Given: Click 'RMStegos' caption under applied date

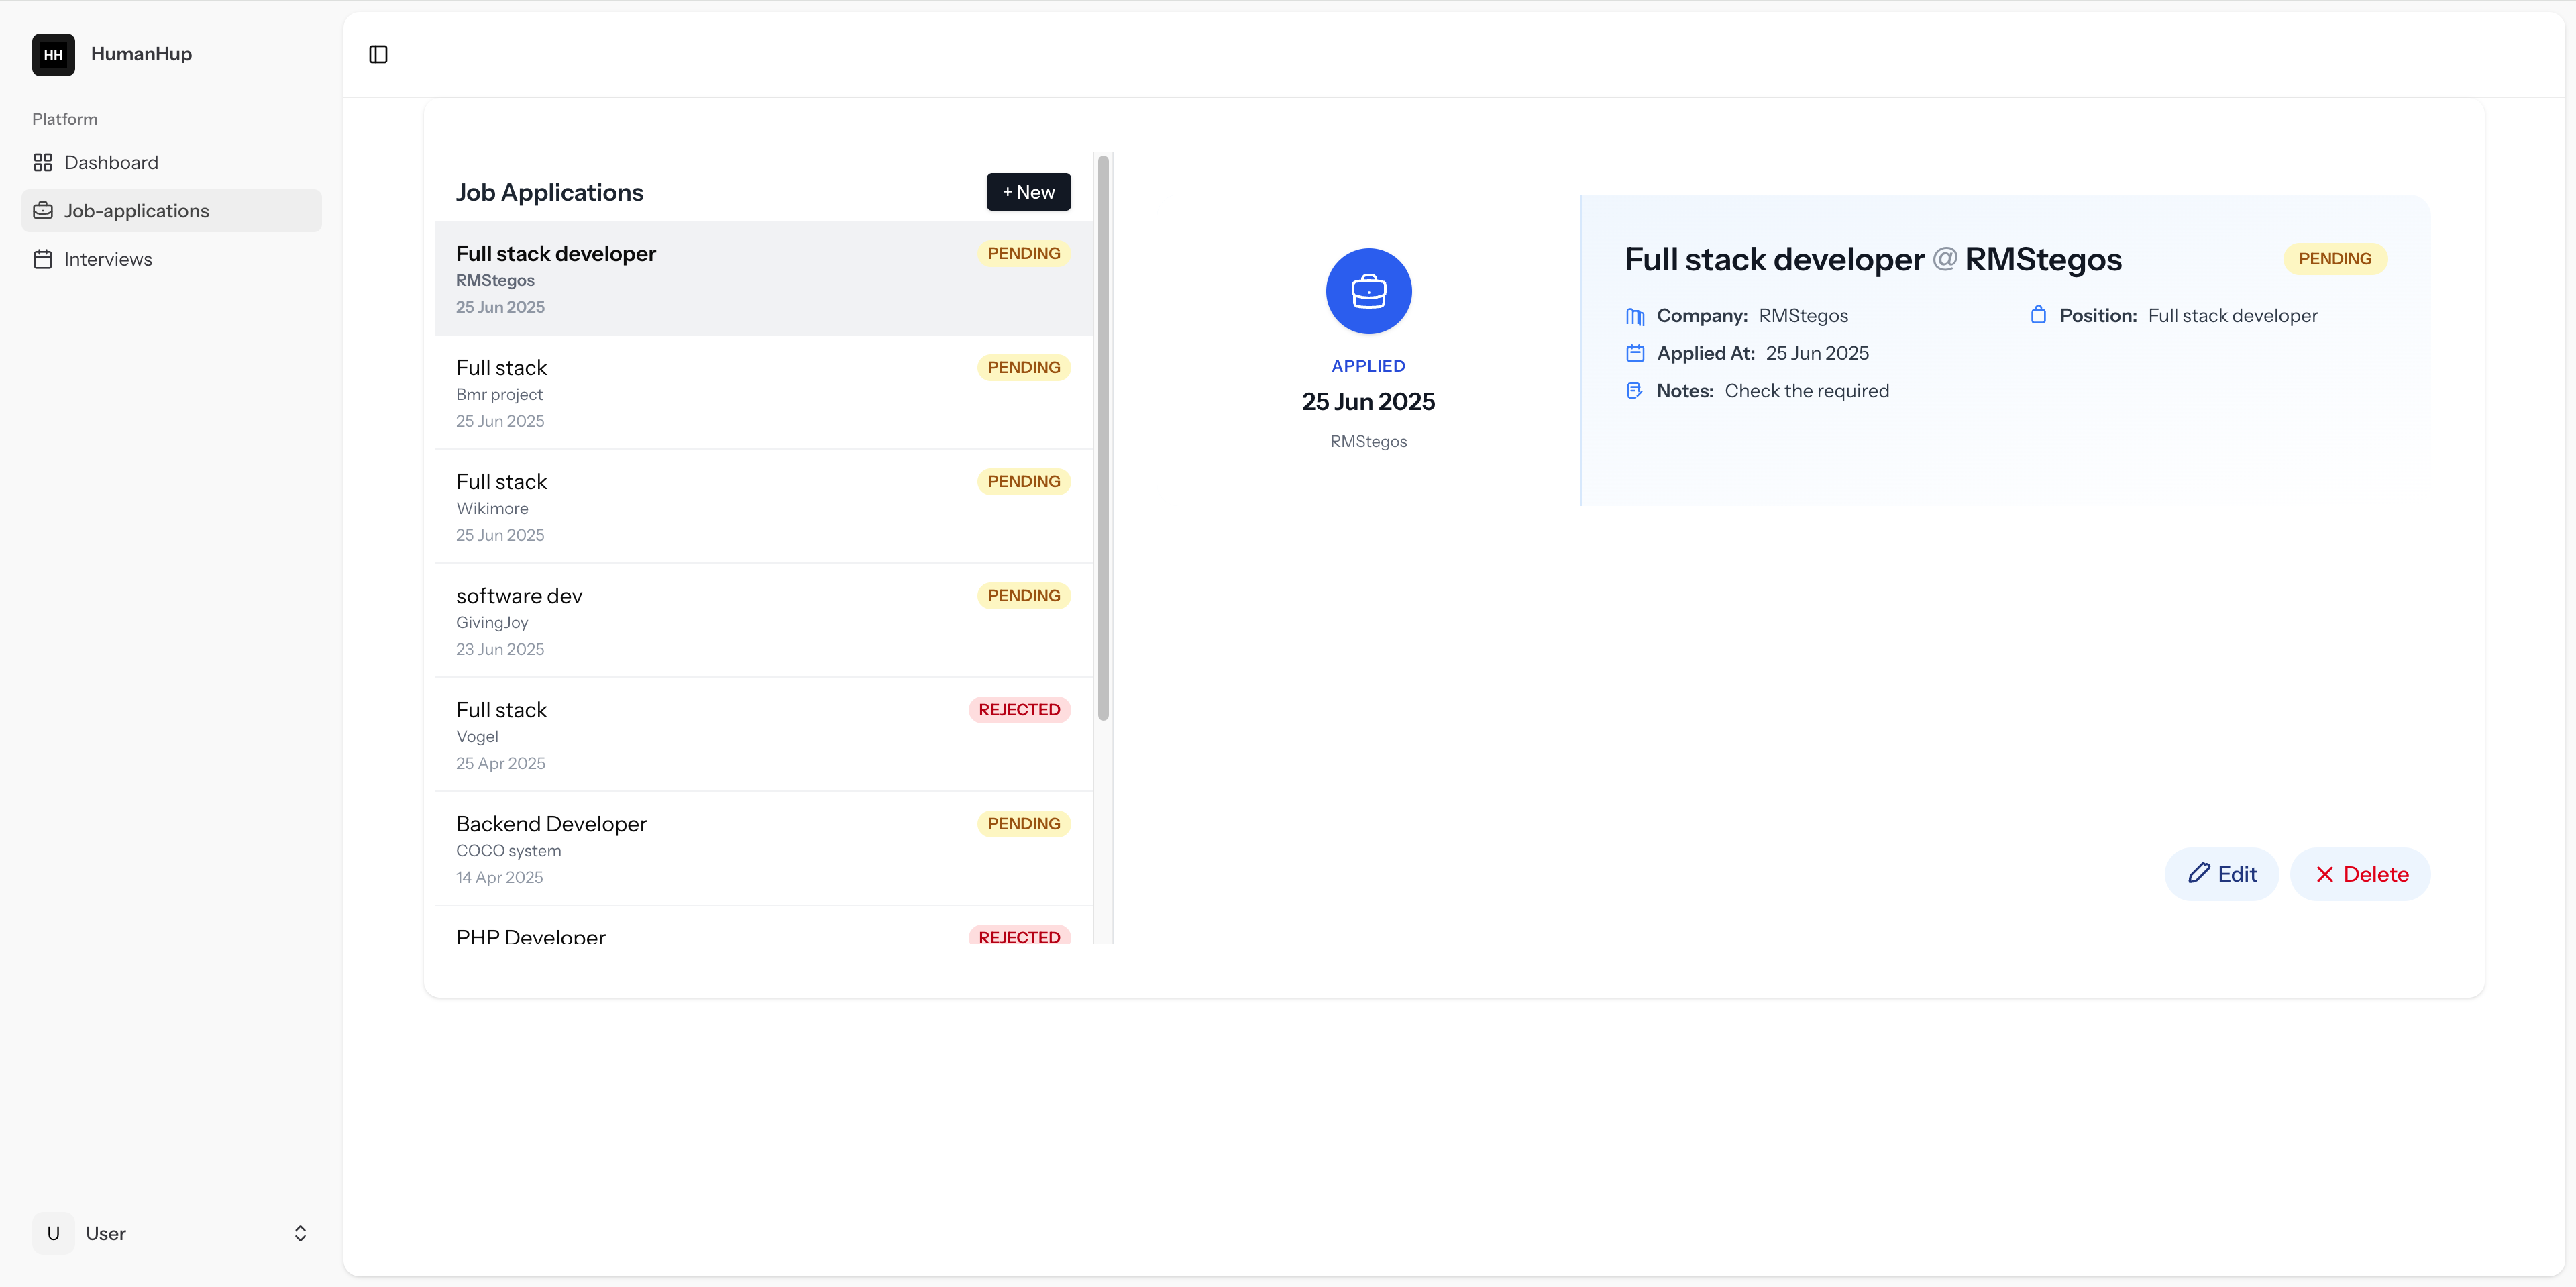Looking at the screenshot, I should 1368,441.
